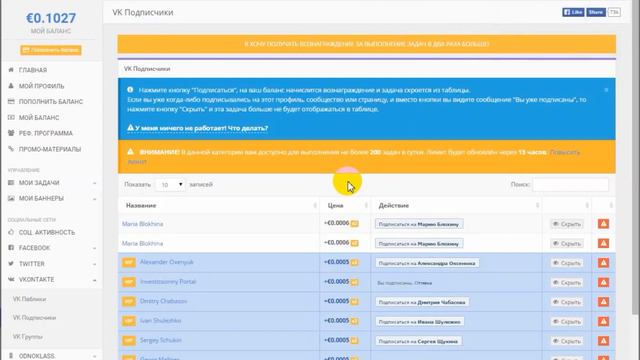The height and width of the screenshot is (360, 640).
Task: Open СОЦ. АКТИВНОСТЬ section
Action: (47, 233)
